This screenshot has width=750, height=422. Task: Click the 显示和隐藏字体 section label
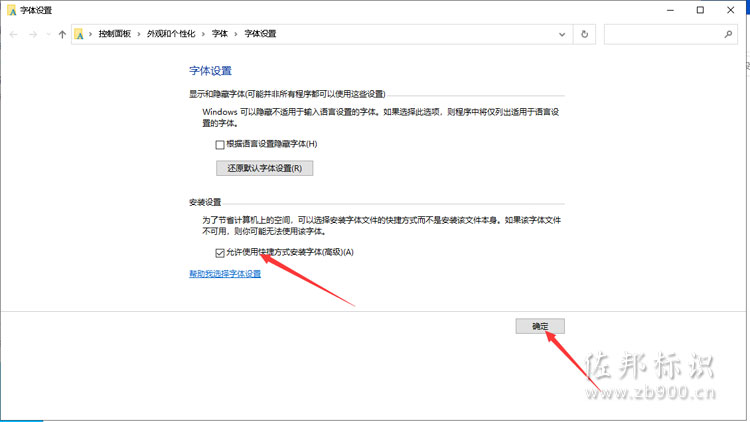click(287, 94)
